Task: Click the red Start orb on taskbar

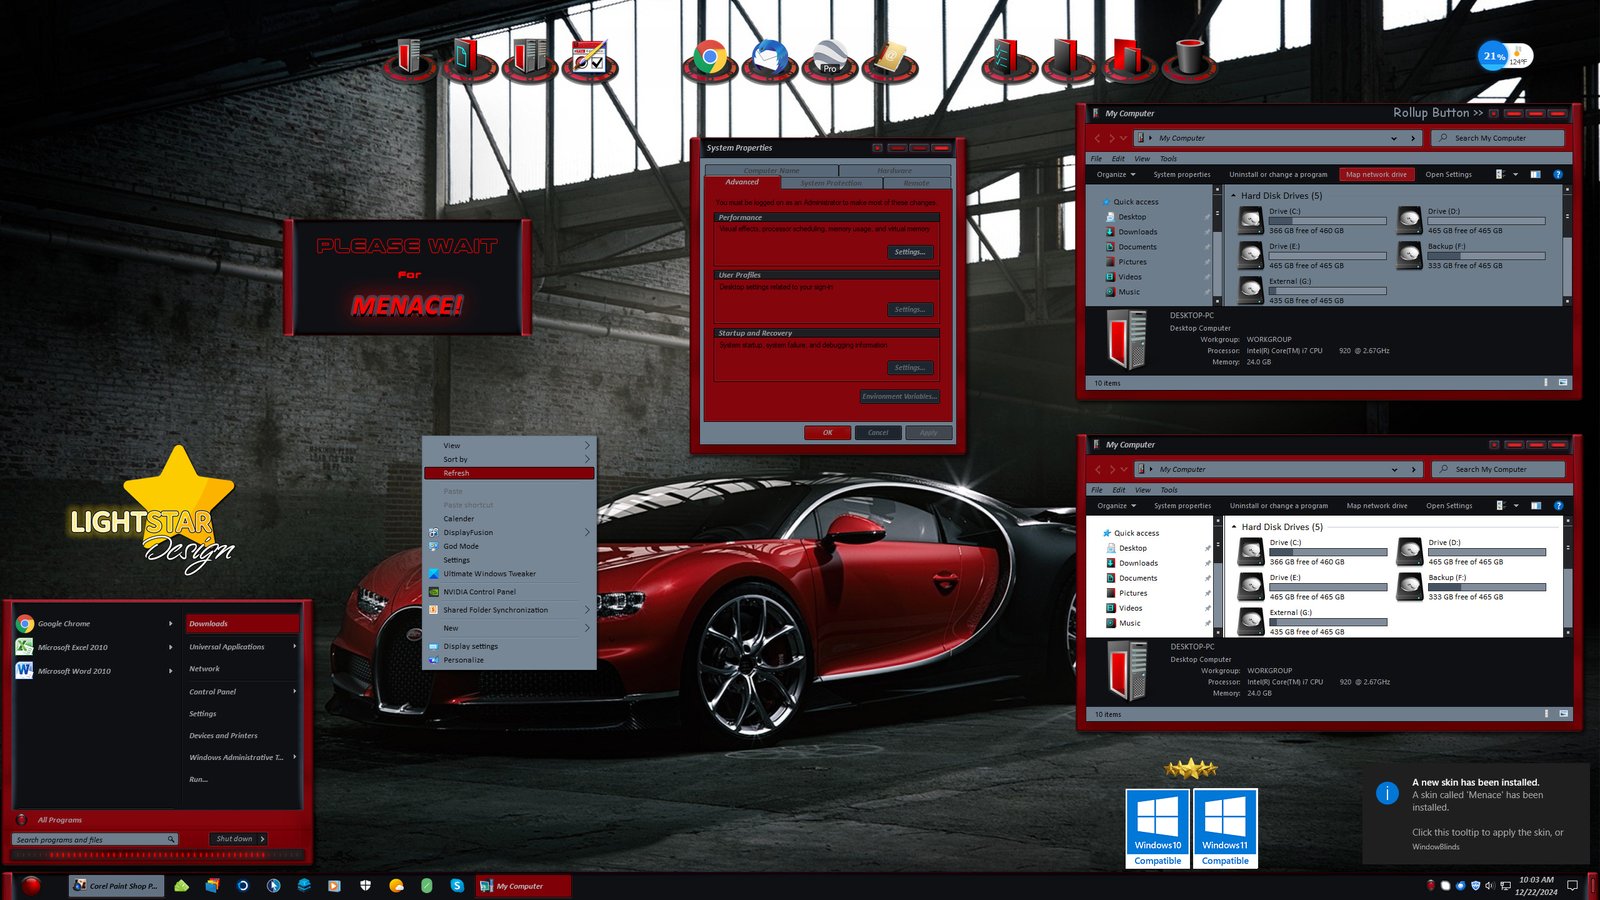Action: pos(31,885)
